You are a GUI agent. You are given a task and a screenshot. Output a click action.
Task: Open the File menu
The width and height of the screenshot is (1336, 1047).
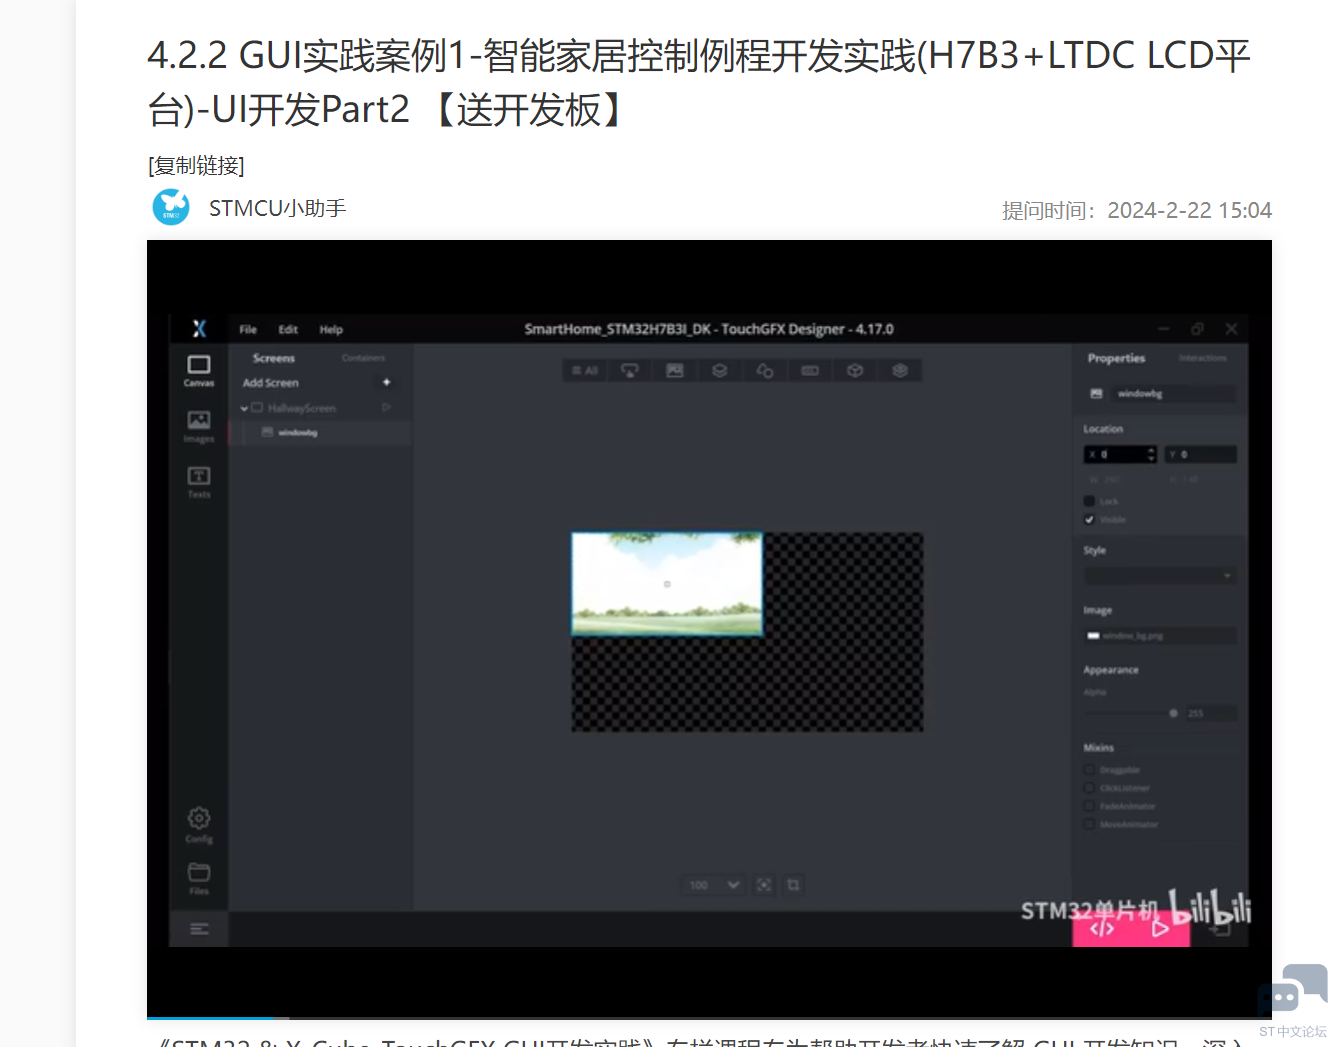tap(248, 329)
